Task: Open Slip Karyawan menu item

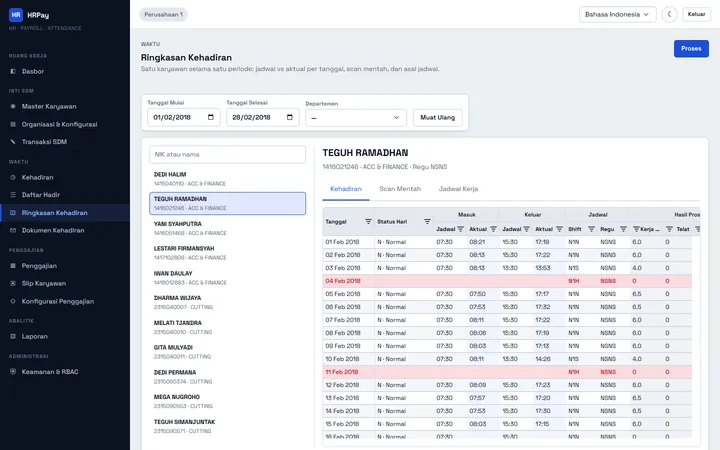Action: pos(65,283)
